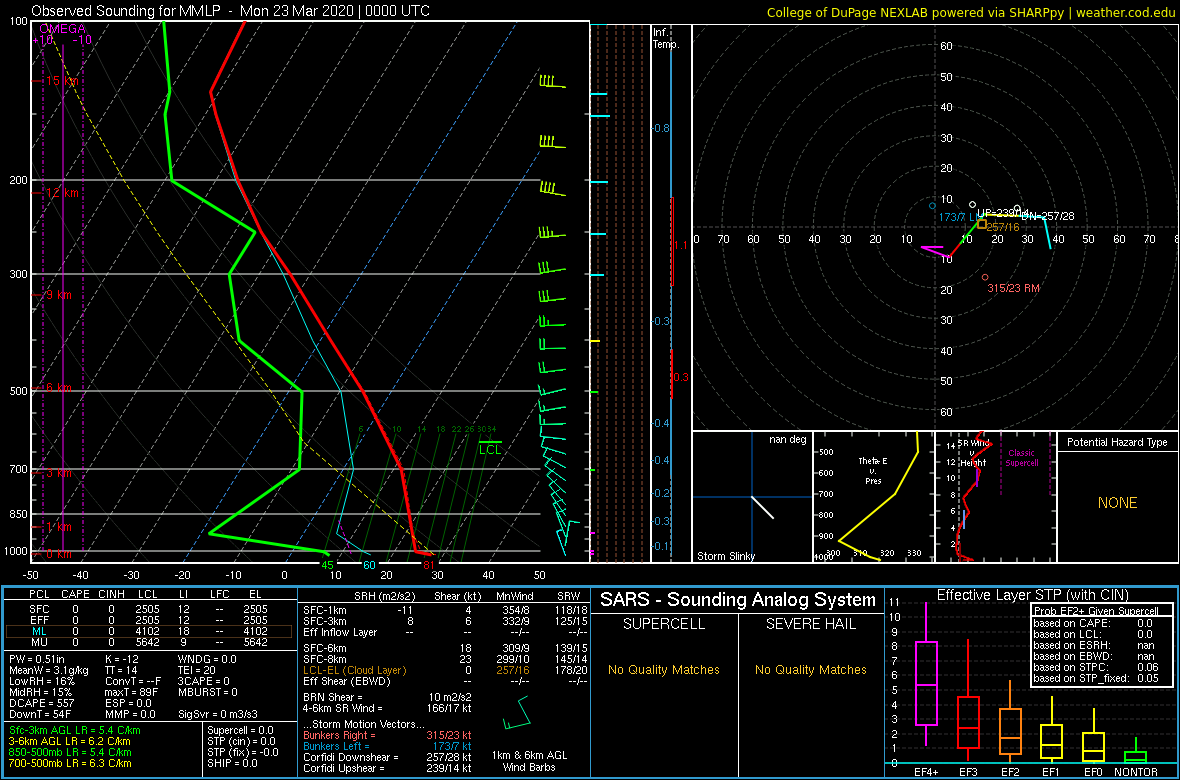Click the orange '257/16' hodograph label
Image resolution: width=1180 pixels, height=780 pixels.
(x=1002, y=227)
